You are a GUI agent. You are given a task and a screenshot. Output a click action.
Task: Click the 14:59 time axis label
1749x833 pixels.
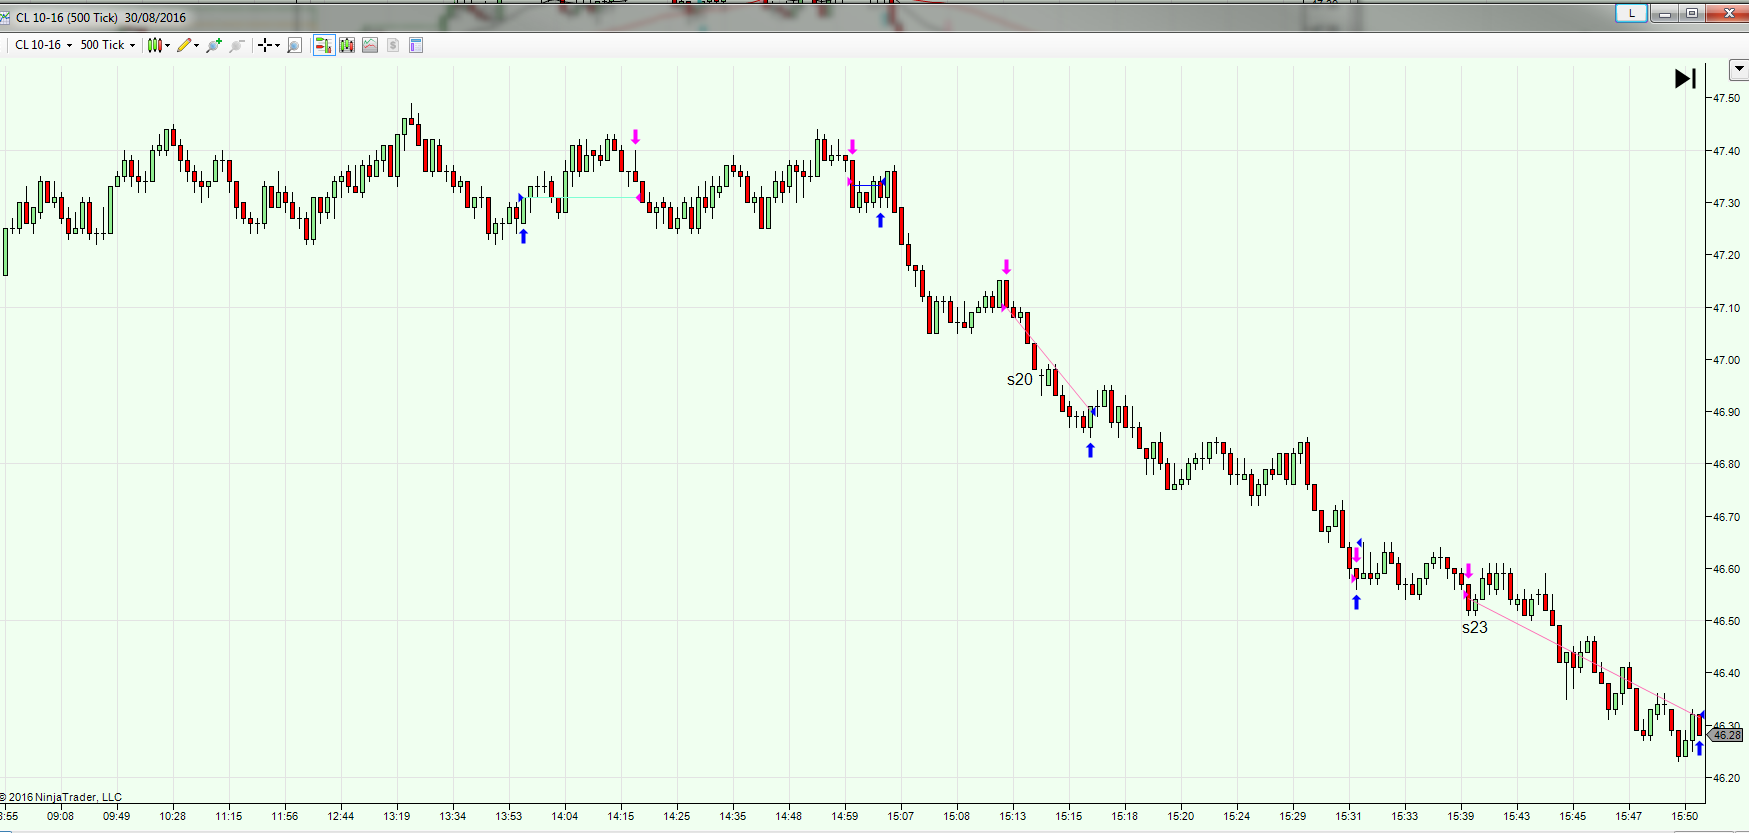point(844,816)
